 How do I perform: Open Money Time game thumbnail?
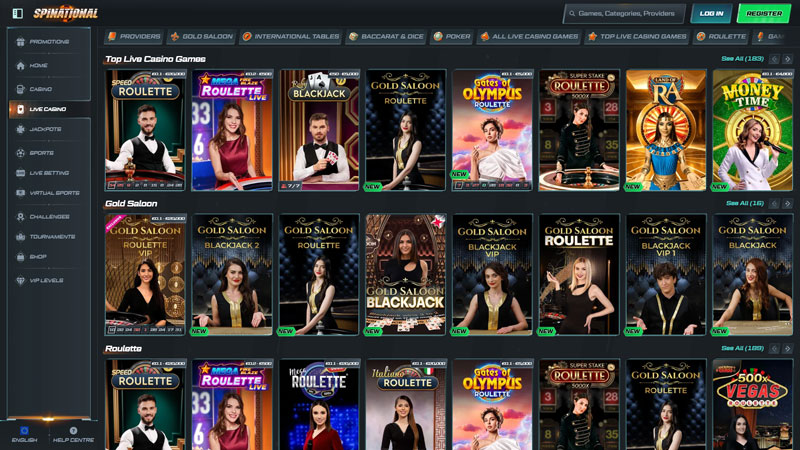[x=753, y=130]
